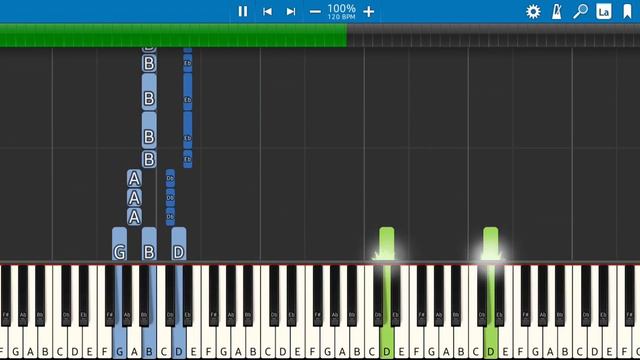This screenshot has width=640, height=360.
Task: Decrease playback speed with the minus button
Action: click(315, 12)
